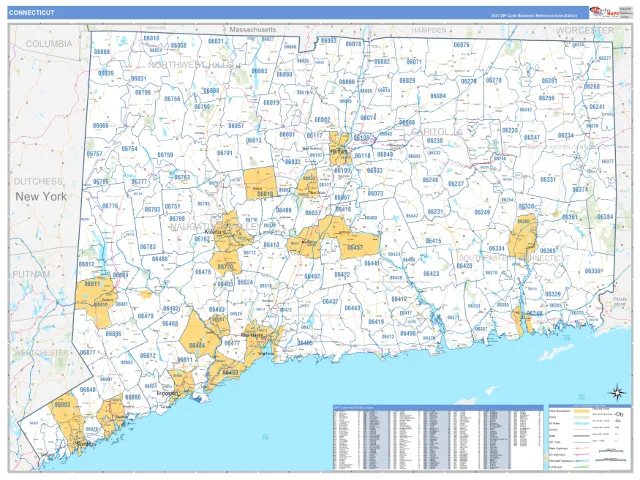Viewport: 640px width, 480px height.
Task: Click ZIP code 06238 label
Action: (x=435, y=140)
